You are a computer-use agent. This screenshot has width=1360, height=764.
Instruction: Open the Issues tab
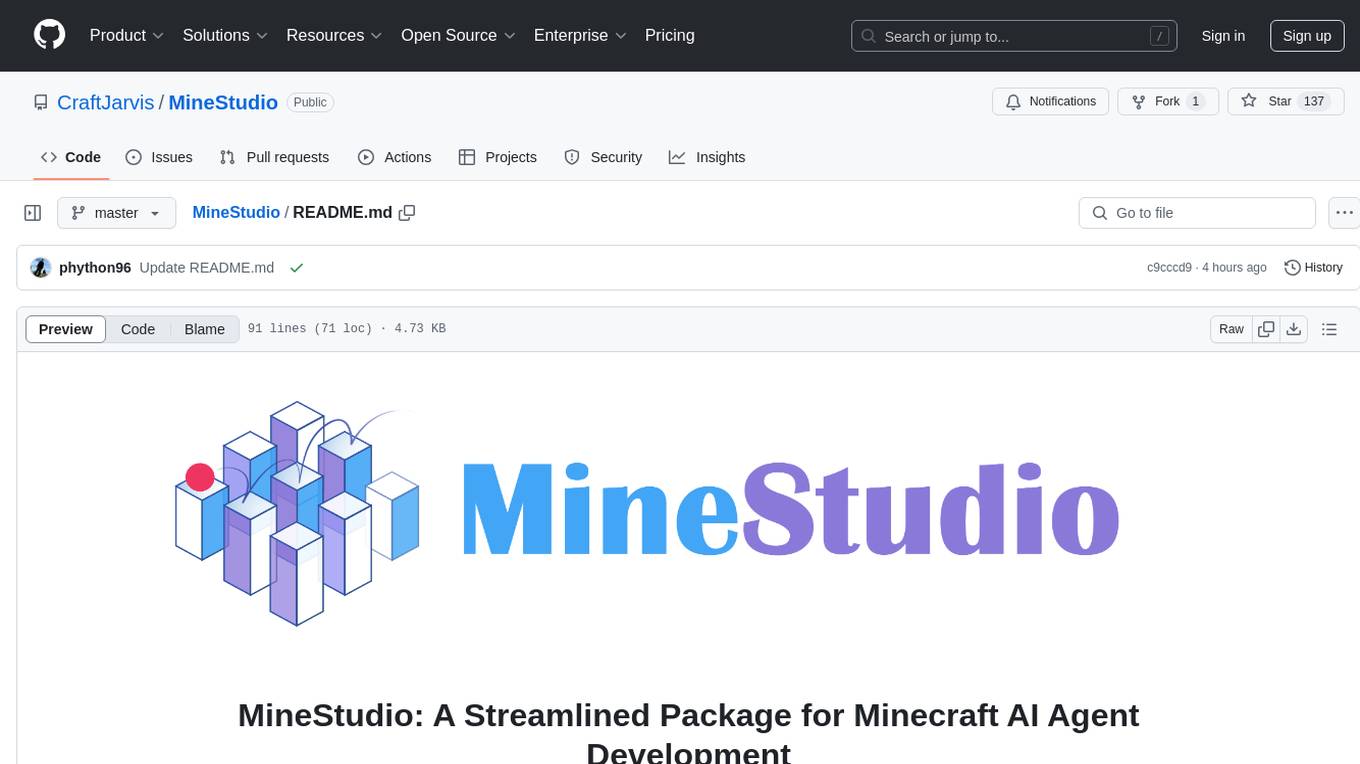tap(159, 157)
